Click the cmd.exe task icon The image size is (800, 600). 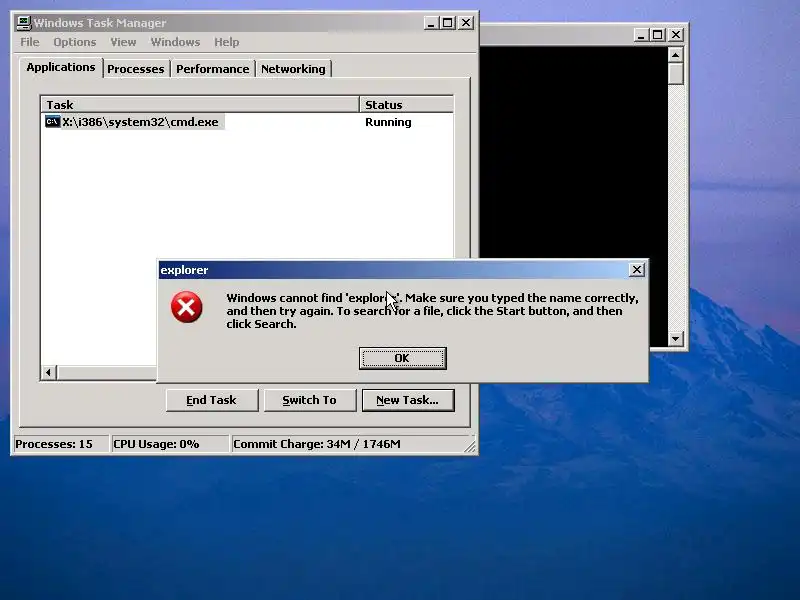click(x=53, y=122)
